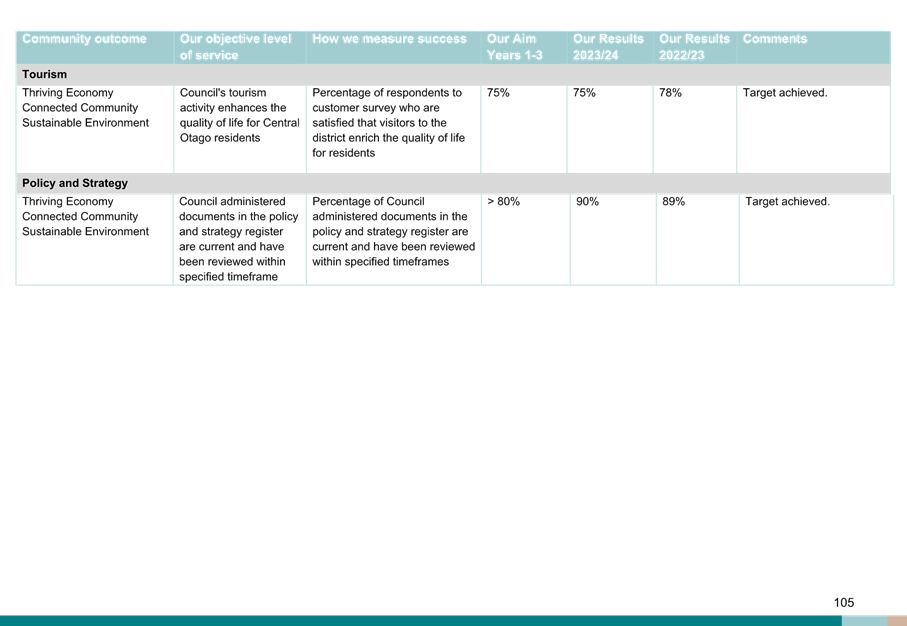Click the '90%' result value
Viewport: 907px width, 626px height.
587,201
